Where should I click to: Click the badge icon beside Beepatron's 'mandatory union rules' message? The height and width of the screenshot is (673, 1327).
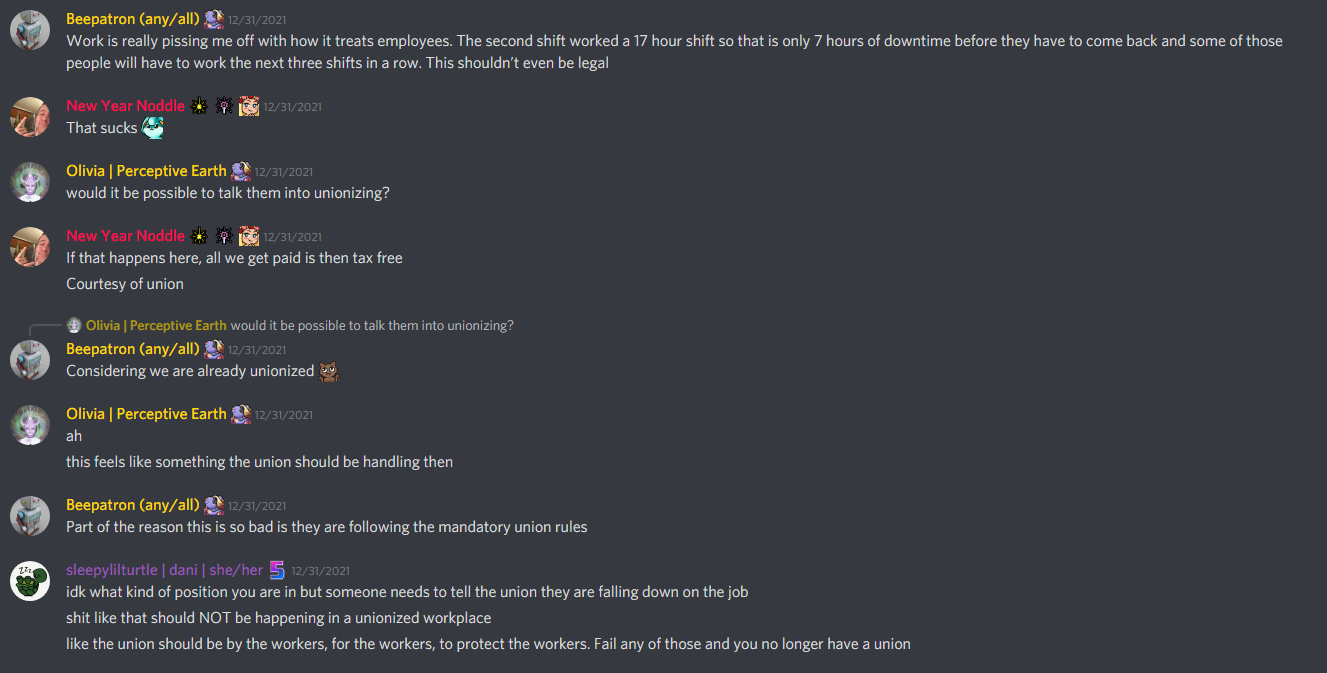[214, 505]
